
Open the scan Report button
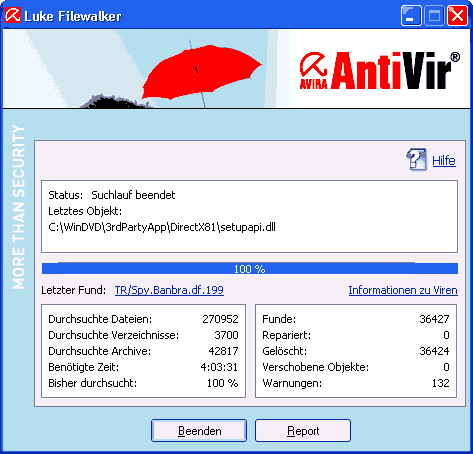(303, 430)
